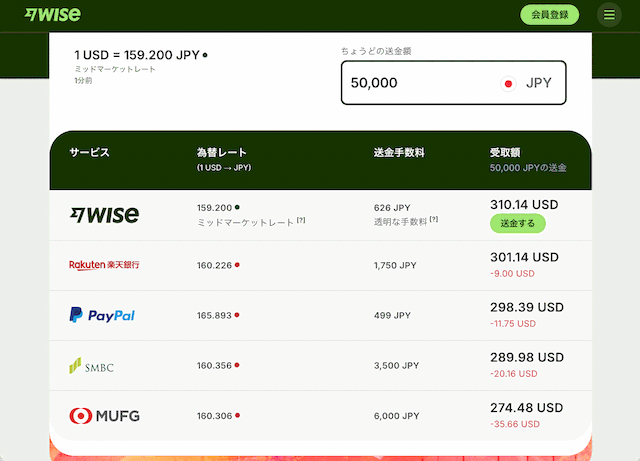Open the ミッドマーケットレート [?] help tooltip
This screenshot has height=461, width=640.
click(301, 220)
